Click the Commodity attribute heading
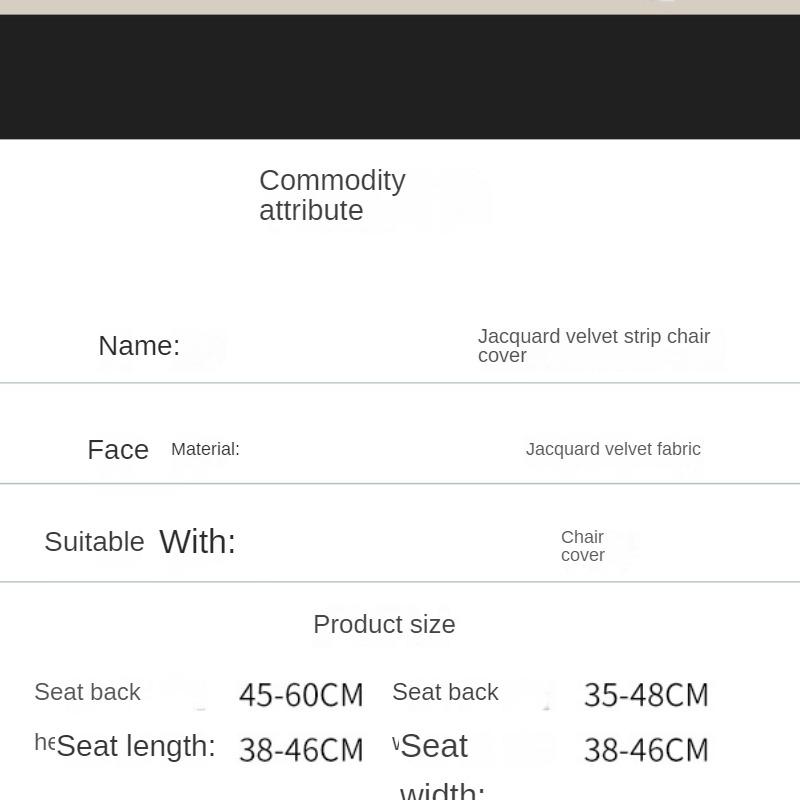This screenshot has height=800, width=800. pos(332,195)
